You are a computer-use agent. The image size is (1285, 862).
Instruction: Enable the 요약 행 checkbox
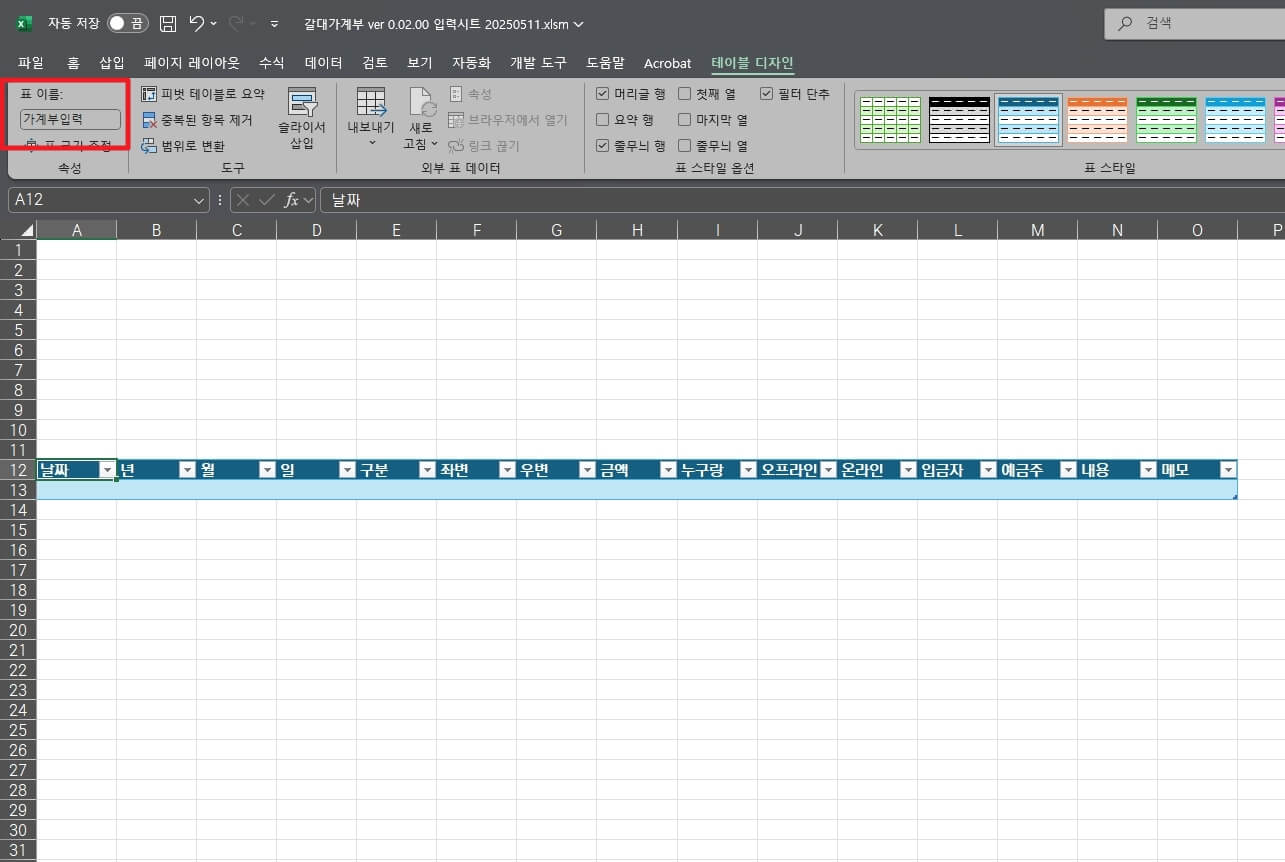(603, 120)
